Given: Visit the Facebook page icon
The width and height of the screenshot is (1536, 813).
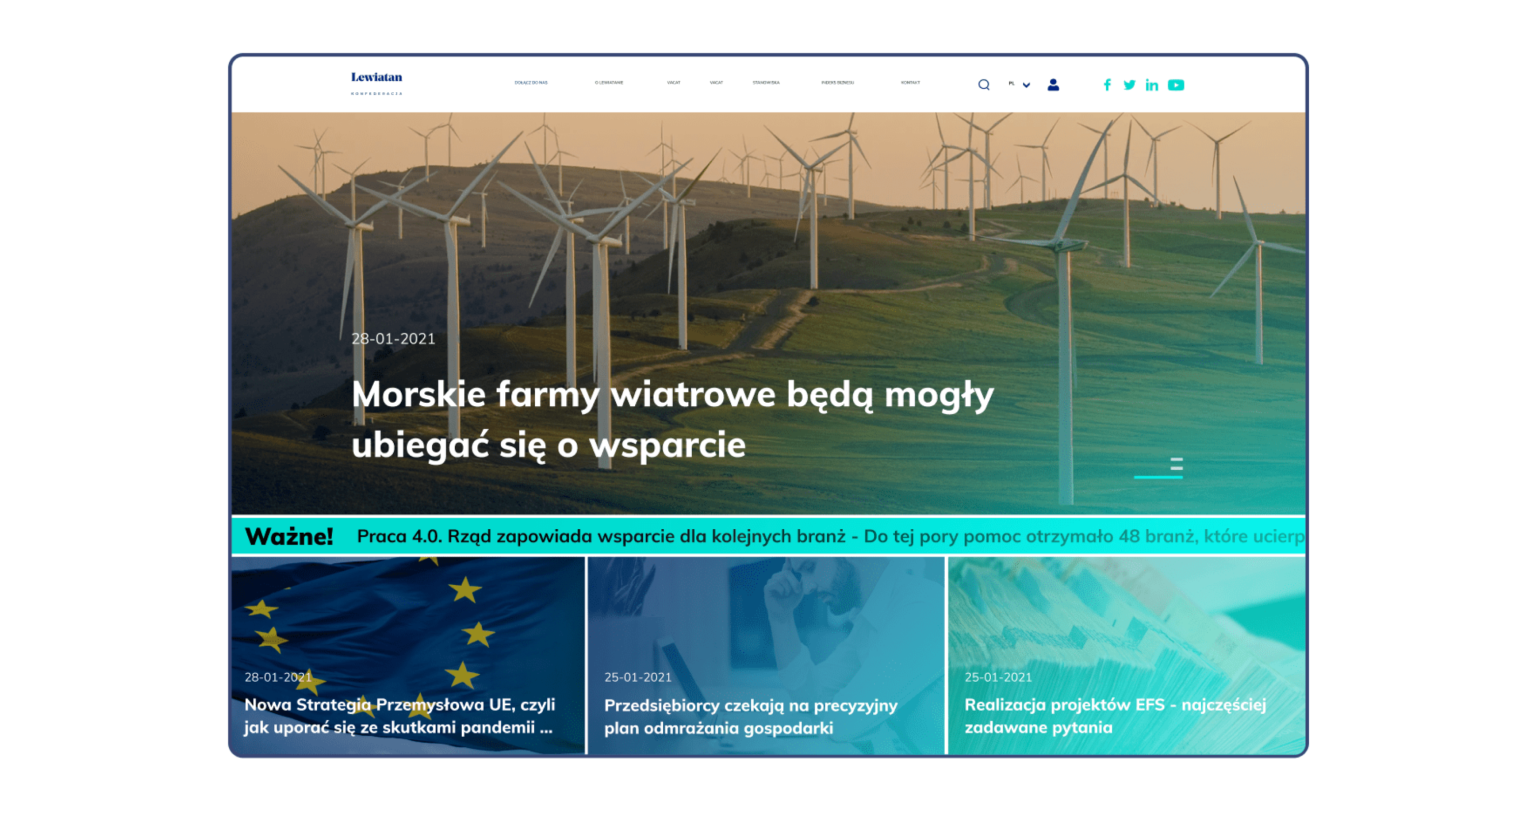Looking at the screenshot, I should pyautogui.click(x=1107, y=85).
